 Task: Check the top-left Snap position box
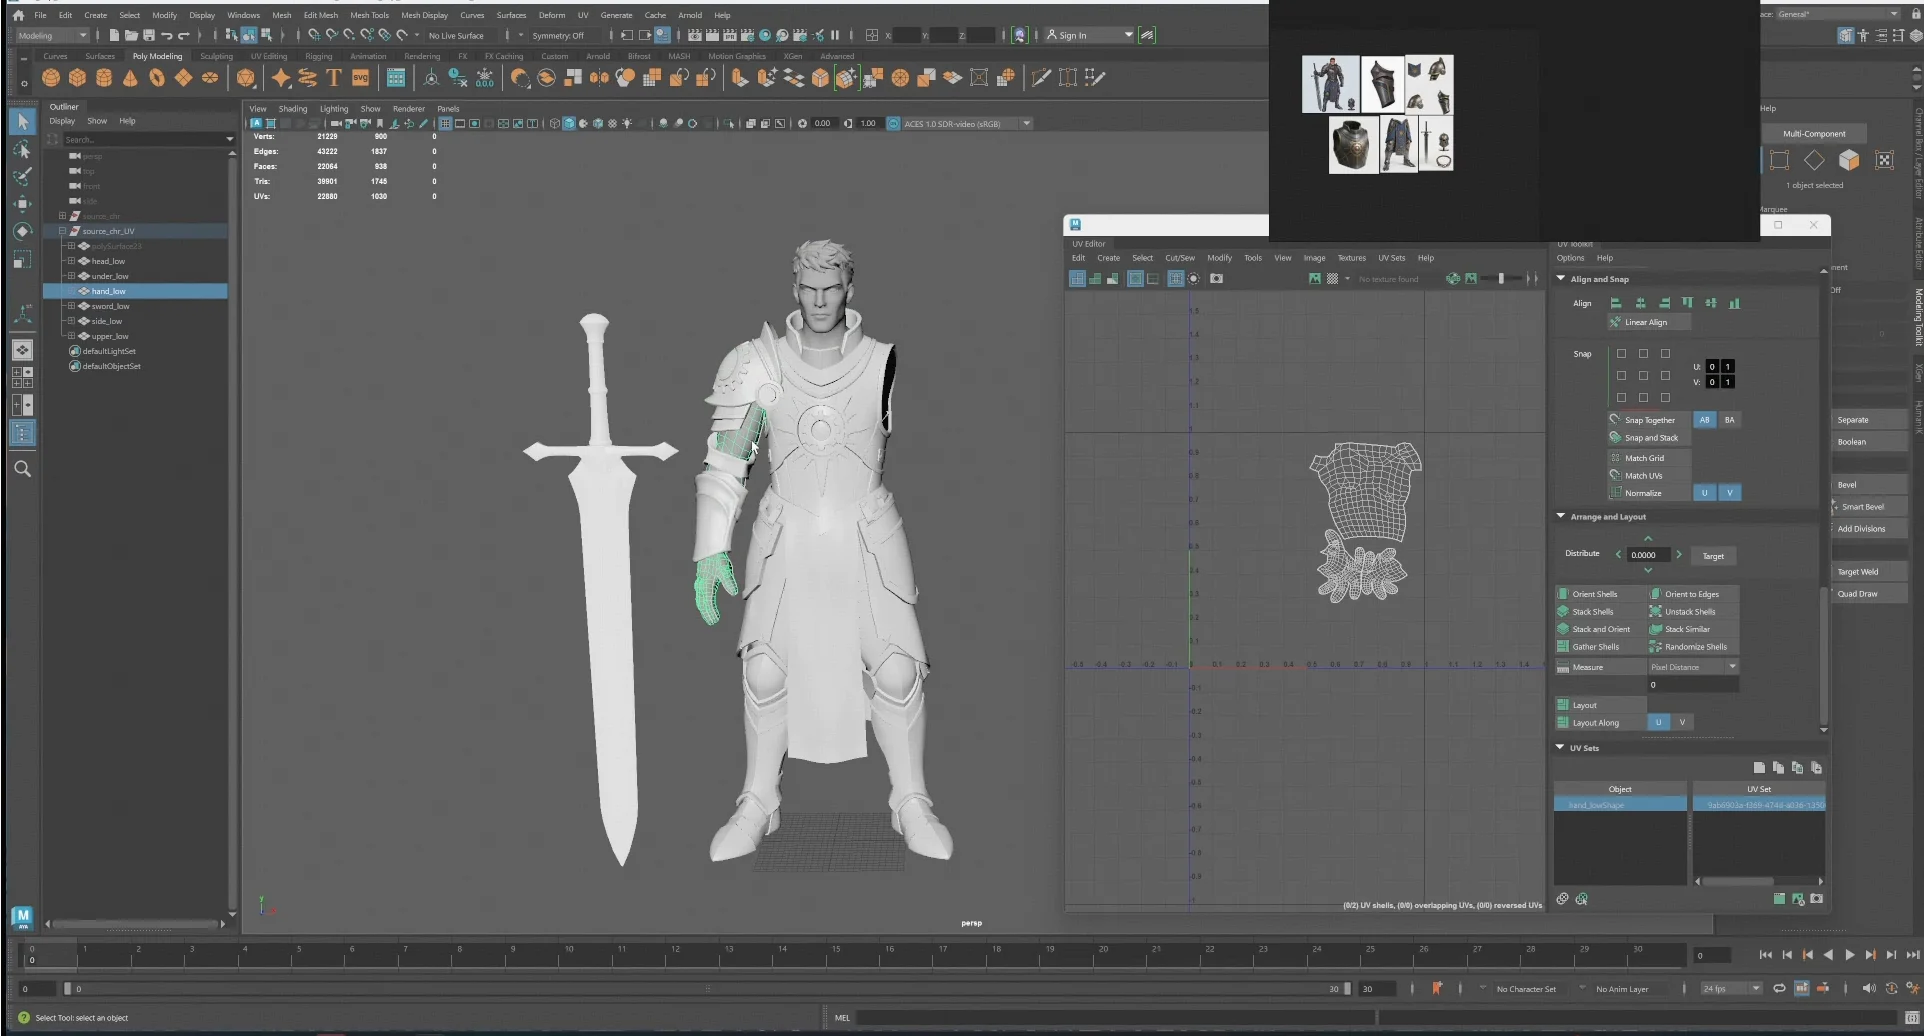[x=1621, y=354]
